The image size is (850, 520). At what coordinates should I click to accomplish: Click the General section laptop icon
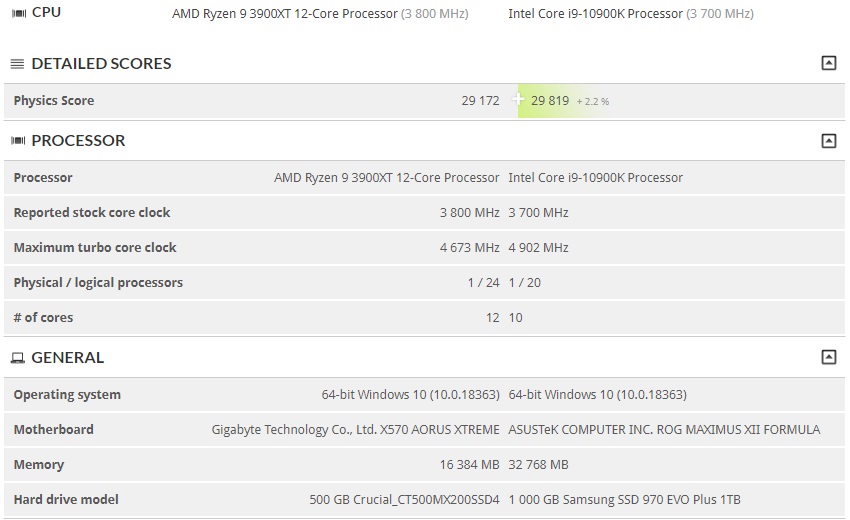(x=18, y=358)
